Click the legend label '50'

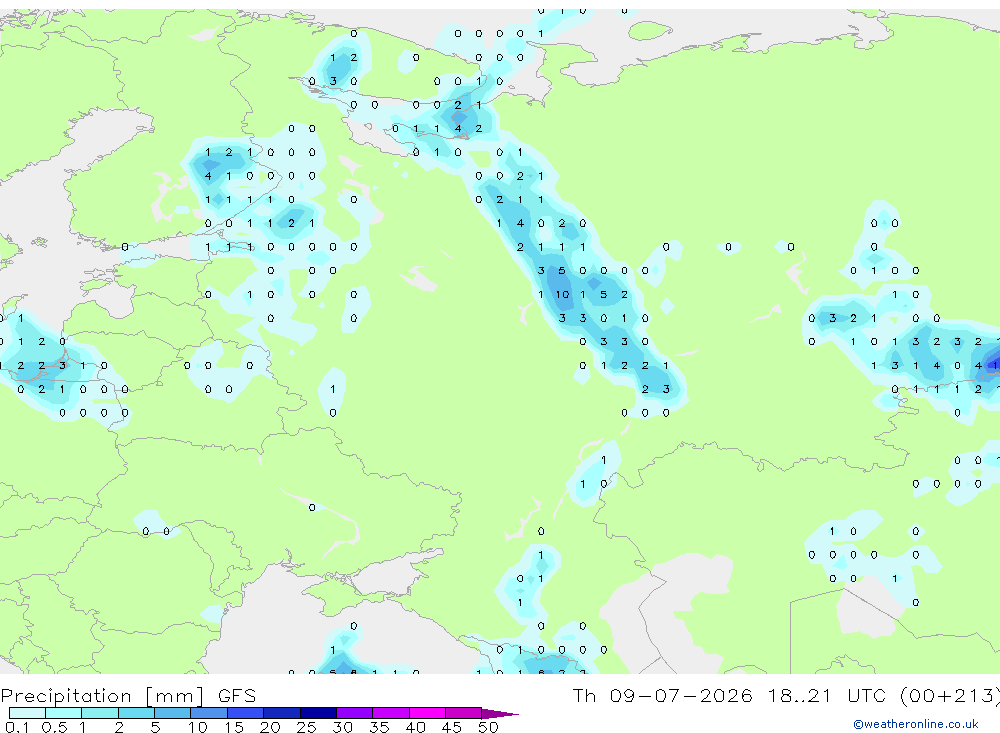[x=489, y=727]
